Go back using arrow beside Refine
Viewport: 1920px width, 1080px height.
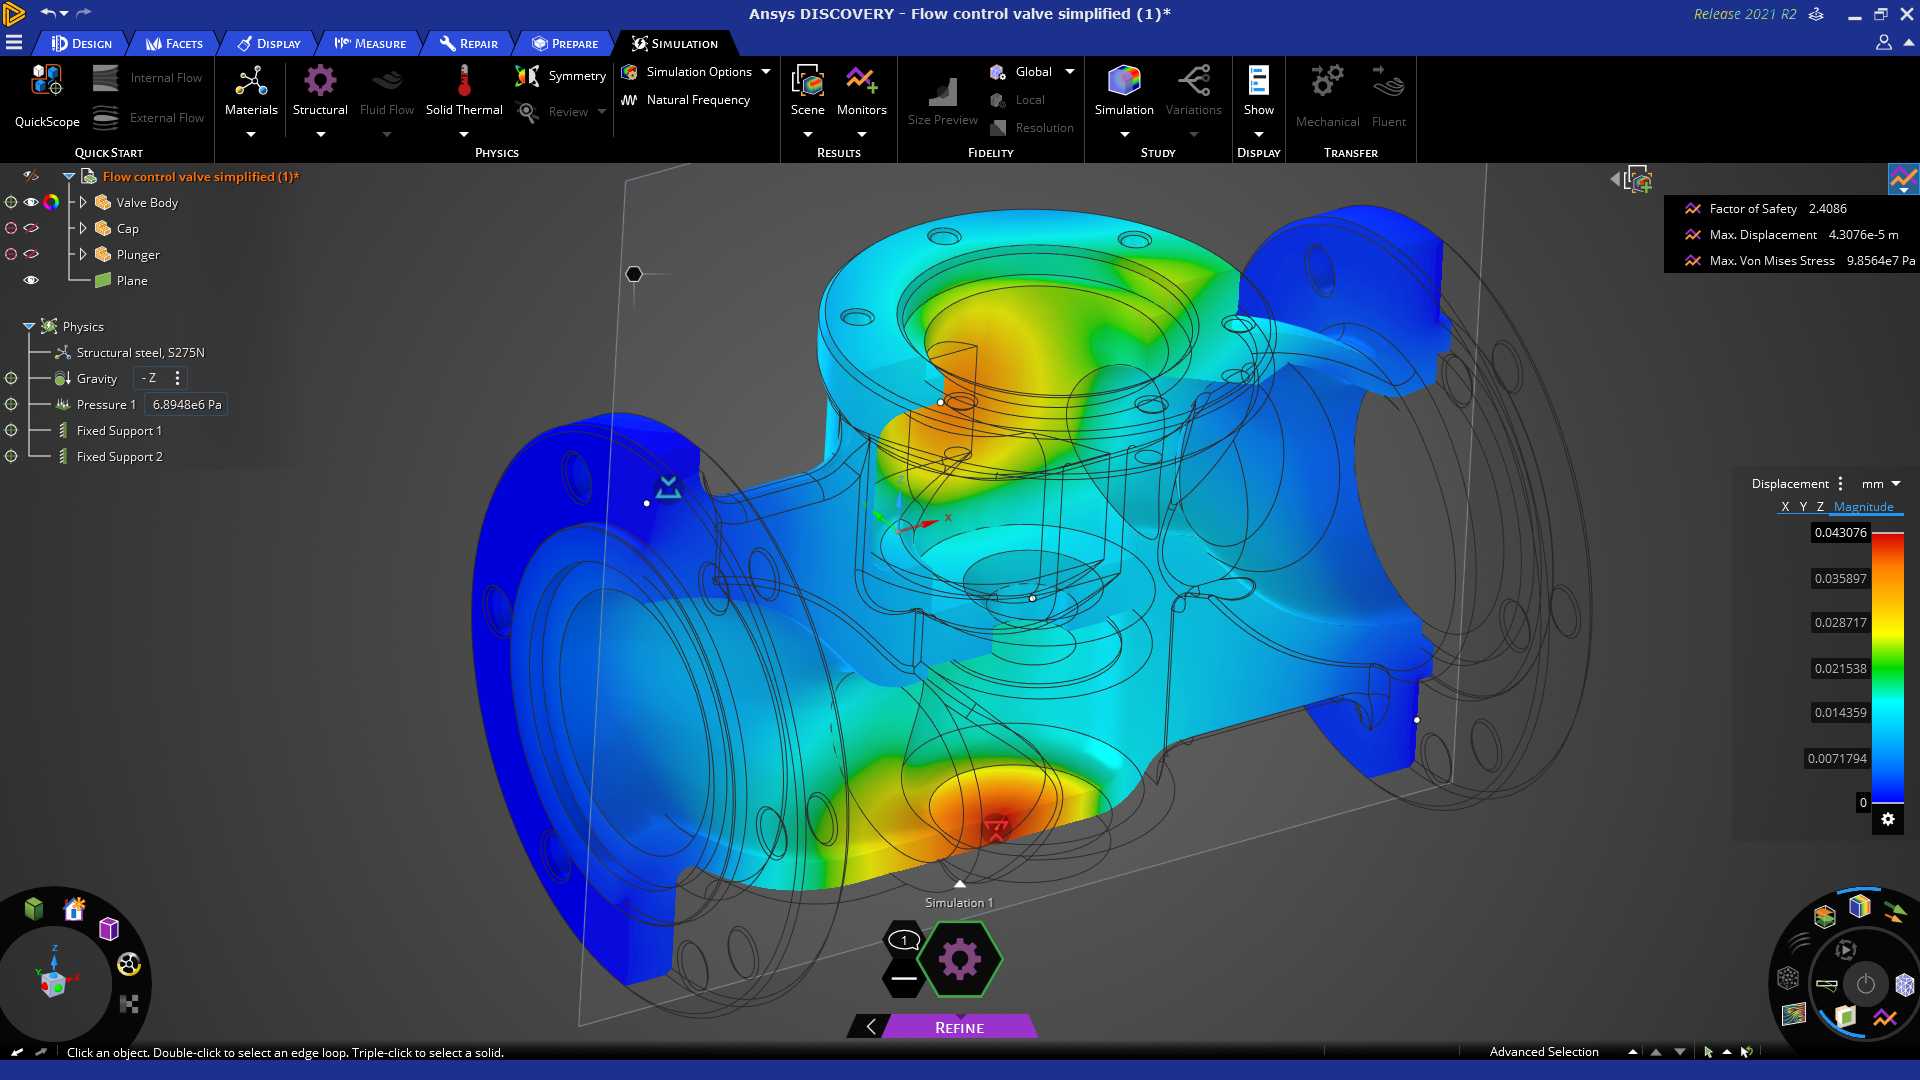pyautogui.click(x=870, y=1027)
